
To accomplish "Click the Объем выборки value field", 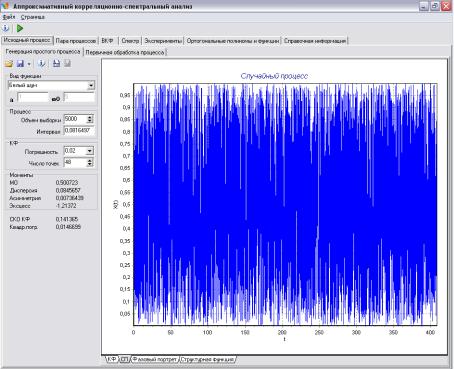I will pos(75,119).
